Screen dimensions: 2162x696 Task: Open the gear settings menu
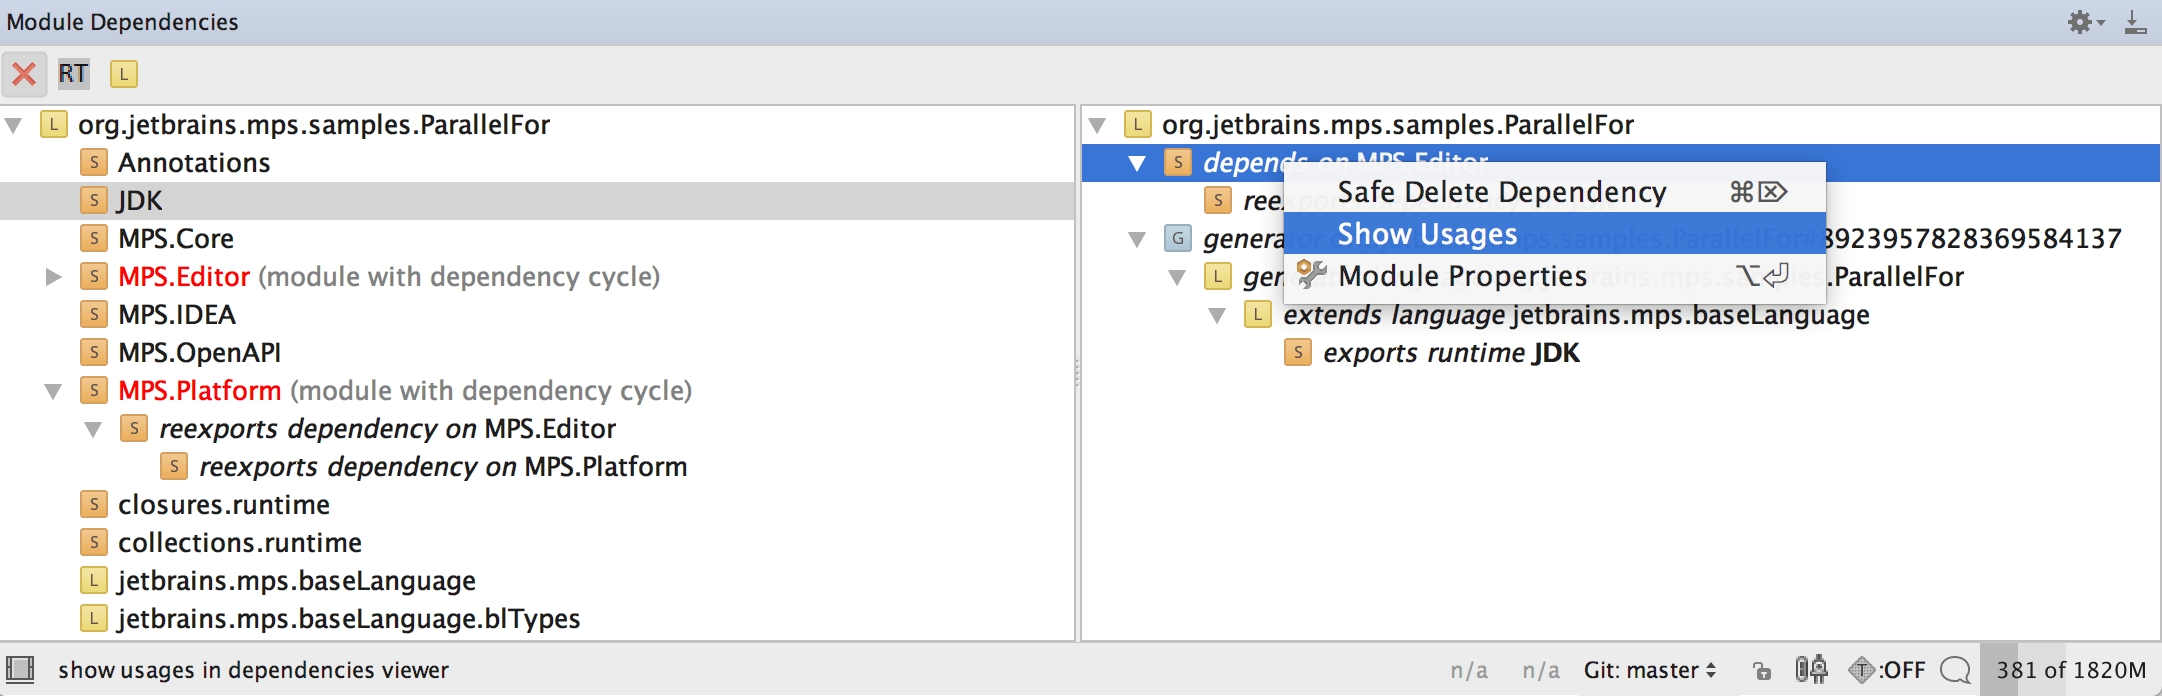(x=2085, y=22)
